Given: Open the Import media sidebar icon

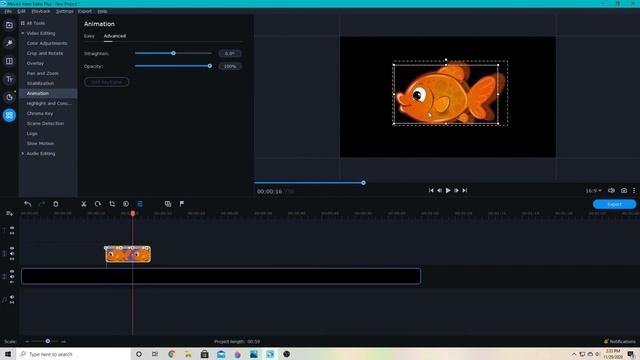Looking at the screenshot, I should (x=9, y=25).
